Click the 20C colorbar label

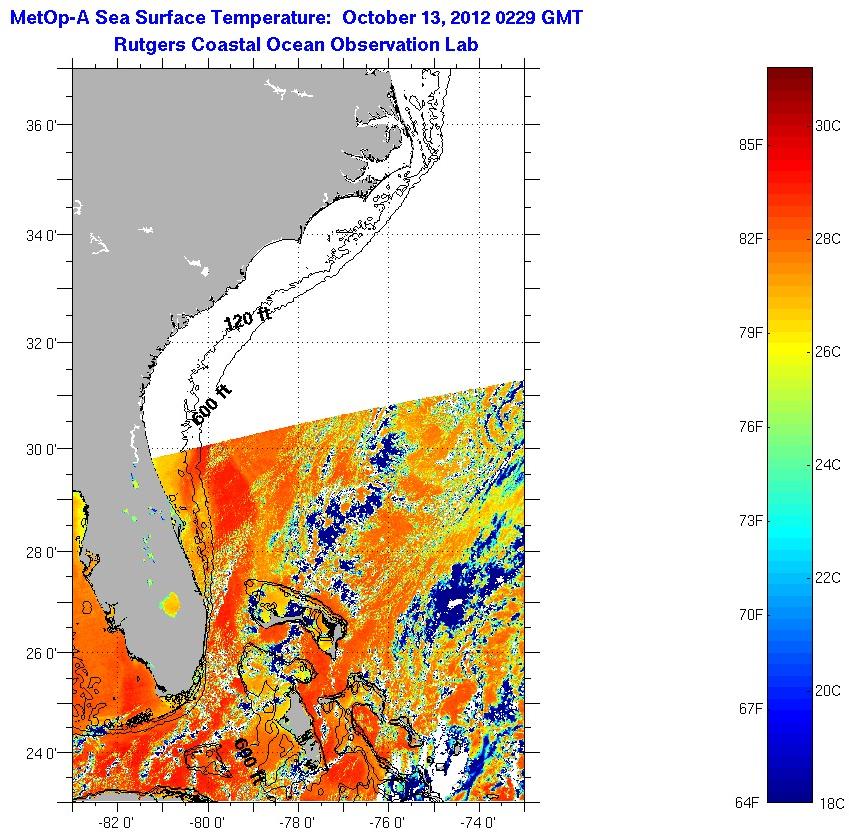828,691
